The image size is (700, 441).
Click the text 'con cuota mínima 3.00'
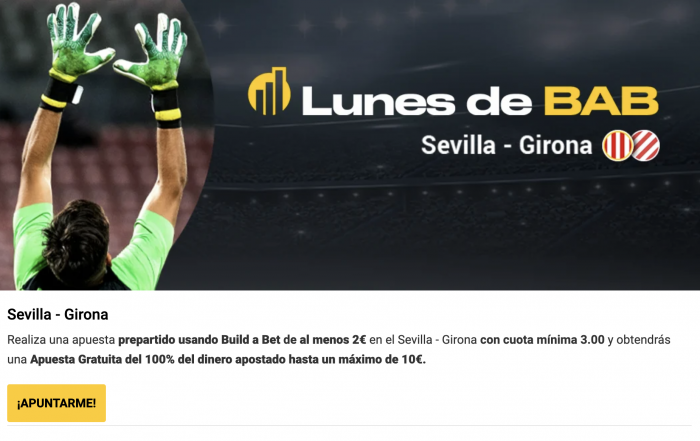point(542,340)
